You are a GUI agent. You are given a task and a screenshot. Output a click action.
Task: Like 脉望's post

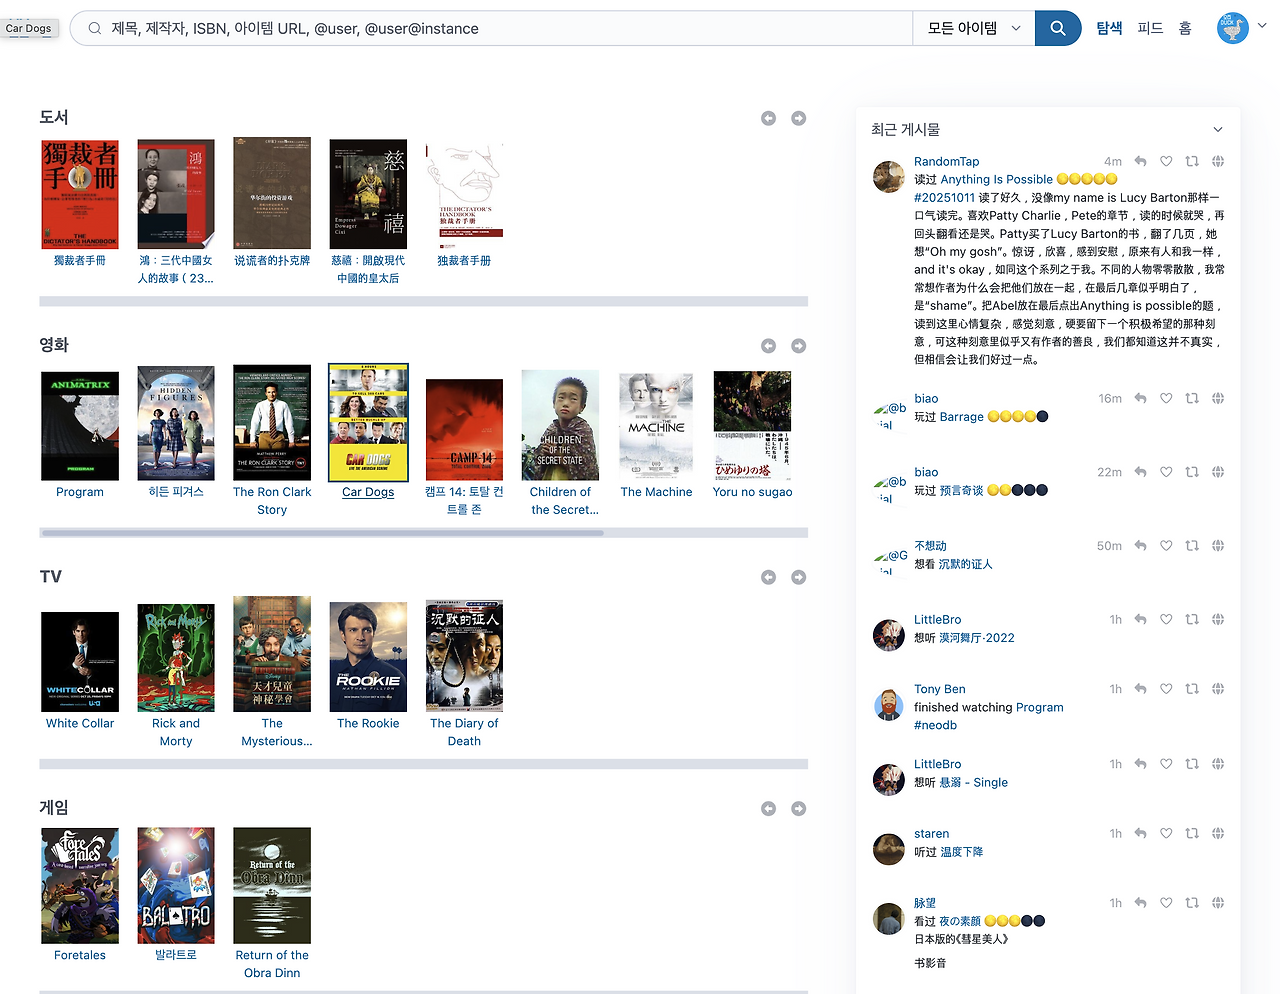[1166, 903]
